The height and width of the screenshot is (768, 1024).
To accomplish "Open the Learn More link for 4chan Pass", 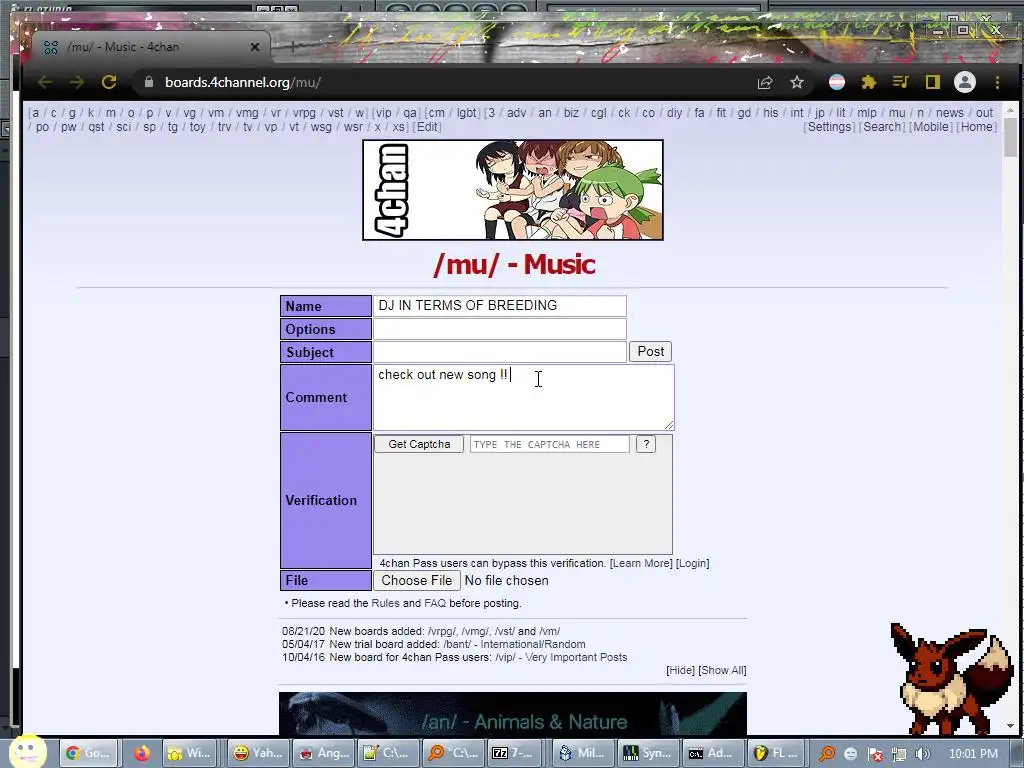I will pyautogui.click(x=641, y=563).
